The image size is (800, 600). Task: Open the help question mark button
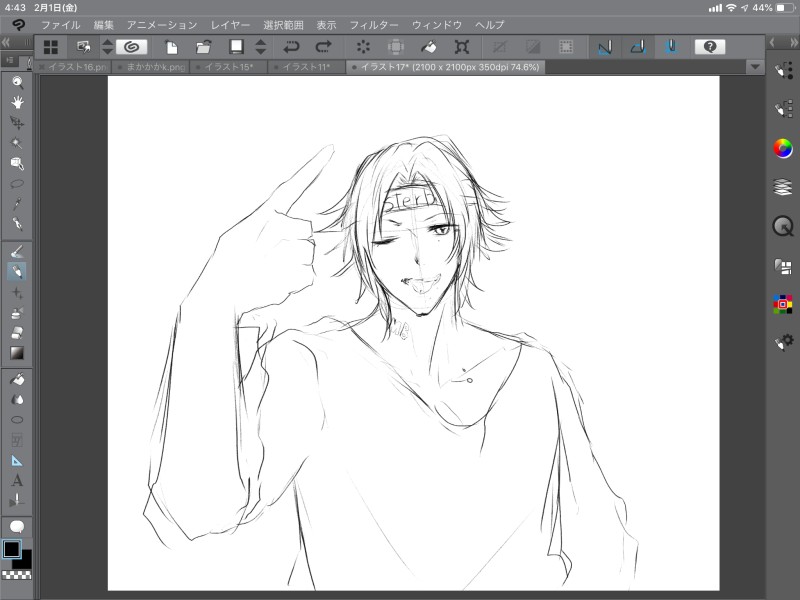(x=710, y=47)
